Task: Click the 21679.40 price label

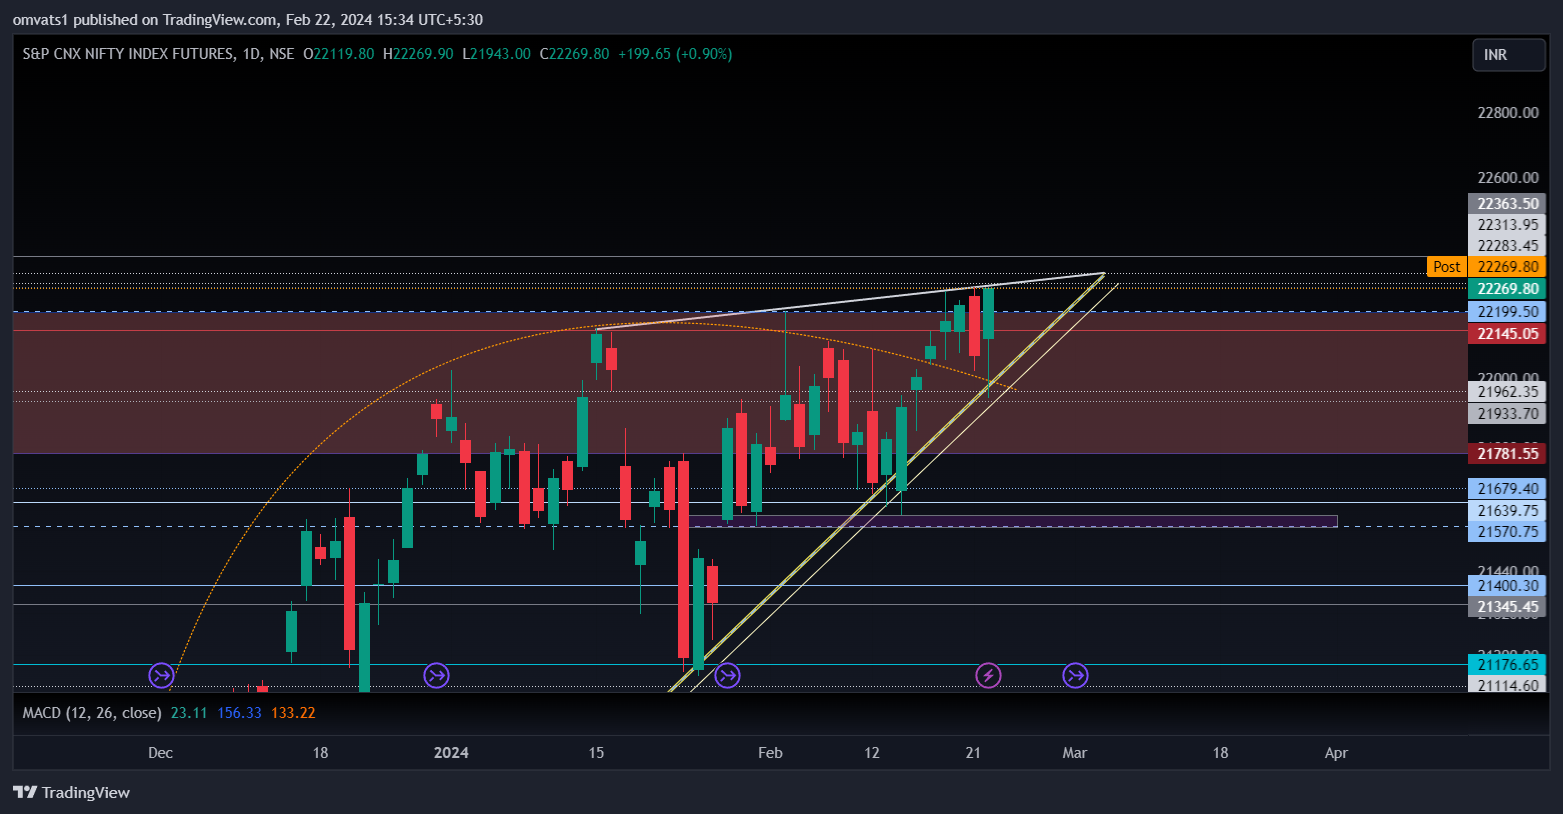Action: pos(1507,489)
